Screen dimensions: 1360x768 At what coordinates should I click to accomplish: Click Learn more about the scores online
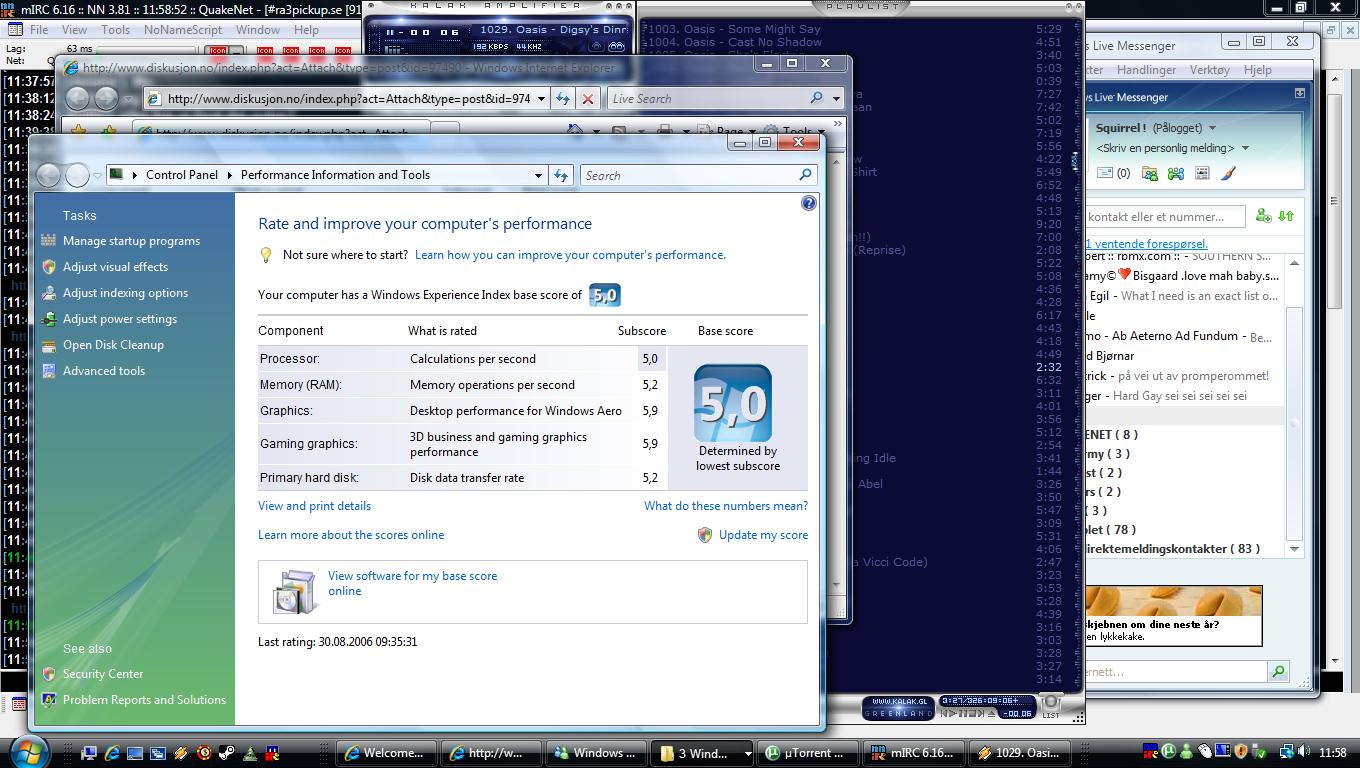pos(351,535)
